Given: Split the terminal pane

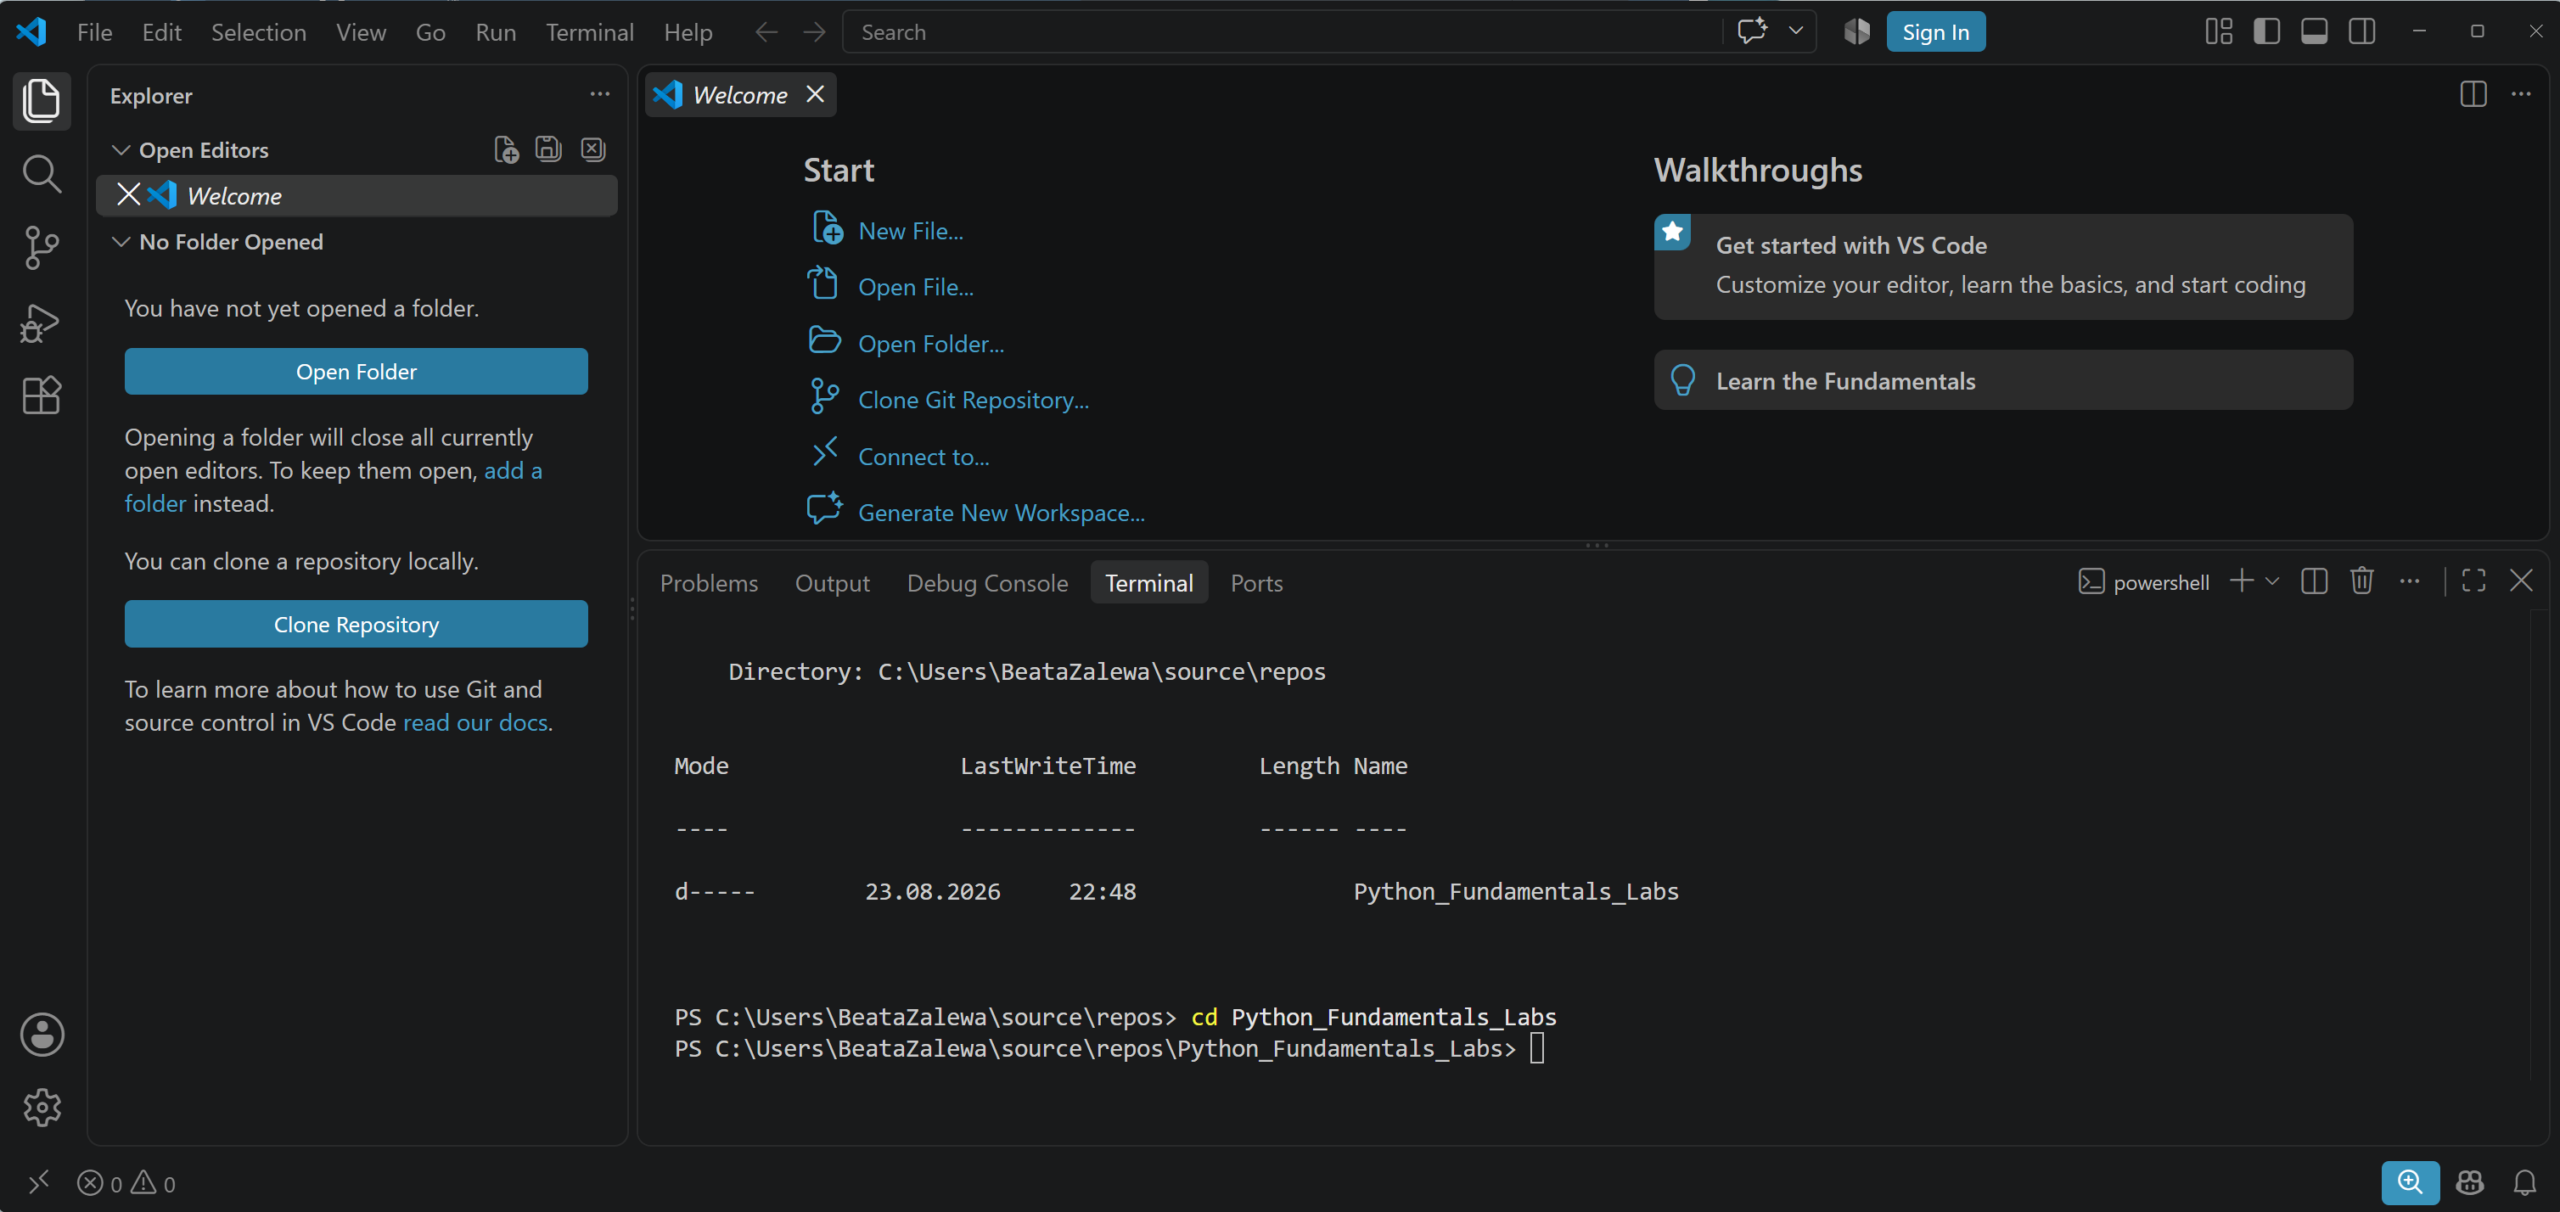Looking at the screenshot, I should click(2314, 581).
